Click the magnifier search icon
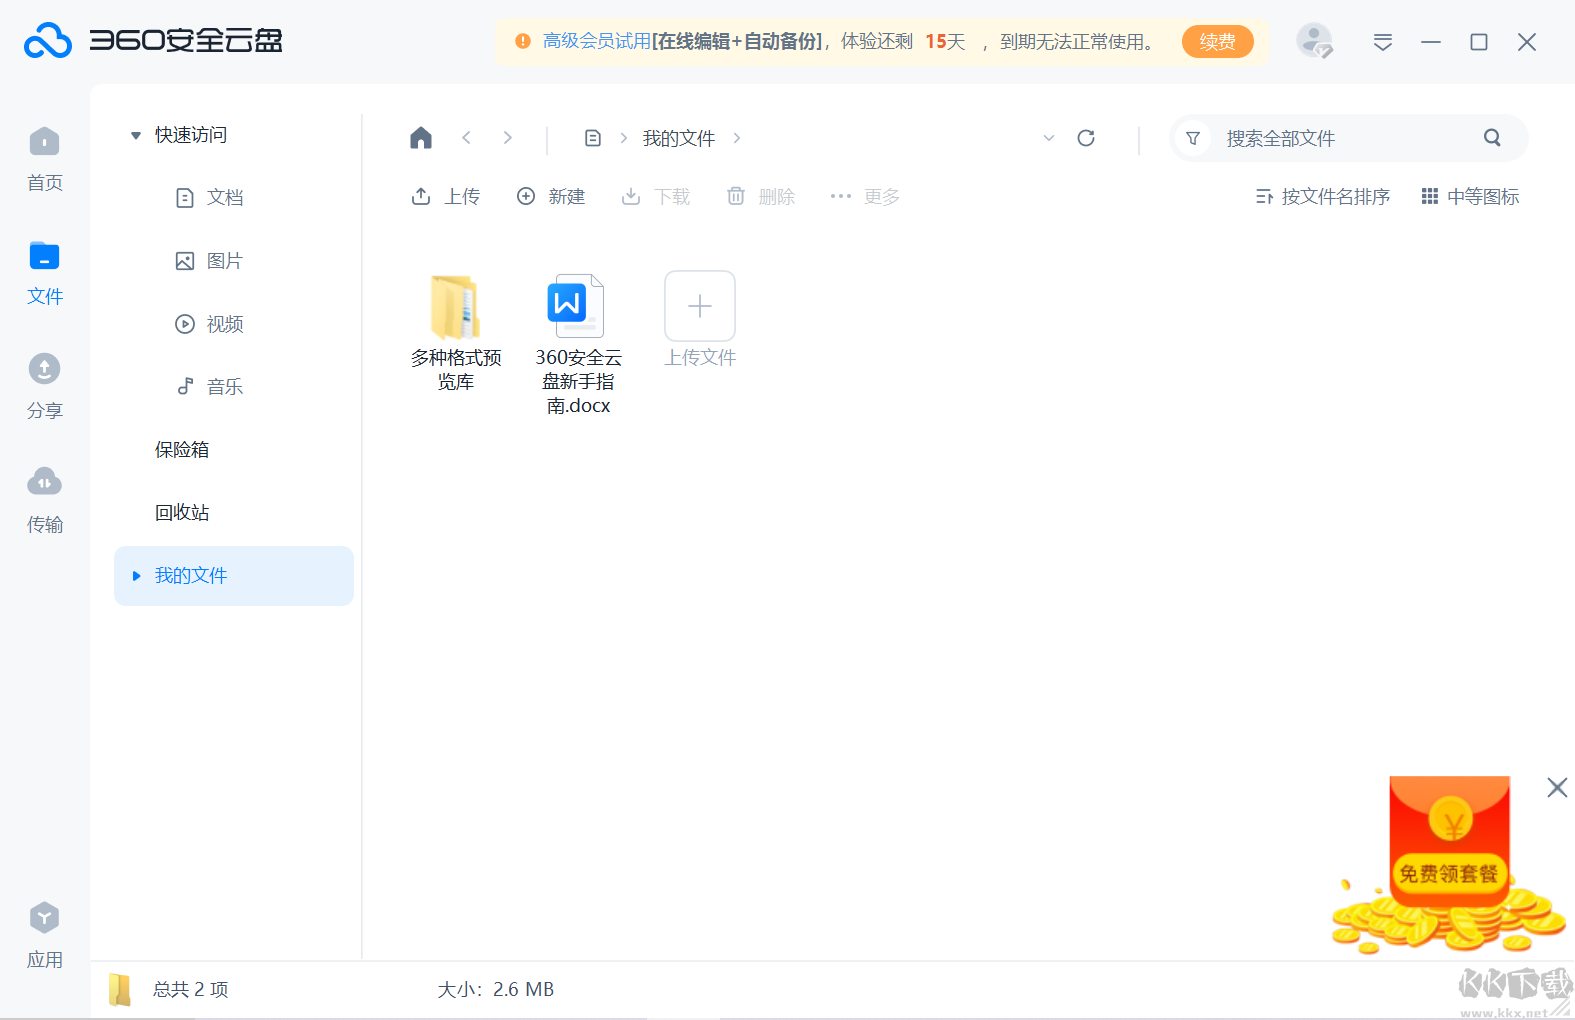The width and height of the screenshot is (1575, 1020). (x=1492, y=138)
